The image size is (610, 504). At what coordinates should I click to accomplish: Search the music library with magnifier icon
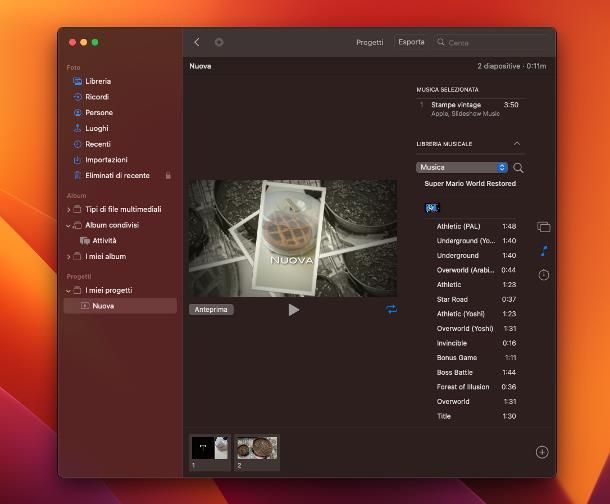pyautogui.click(x=518, y=168)
